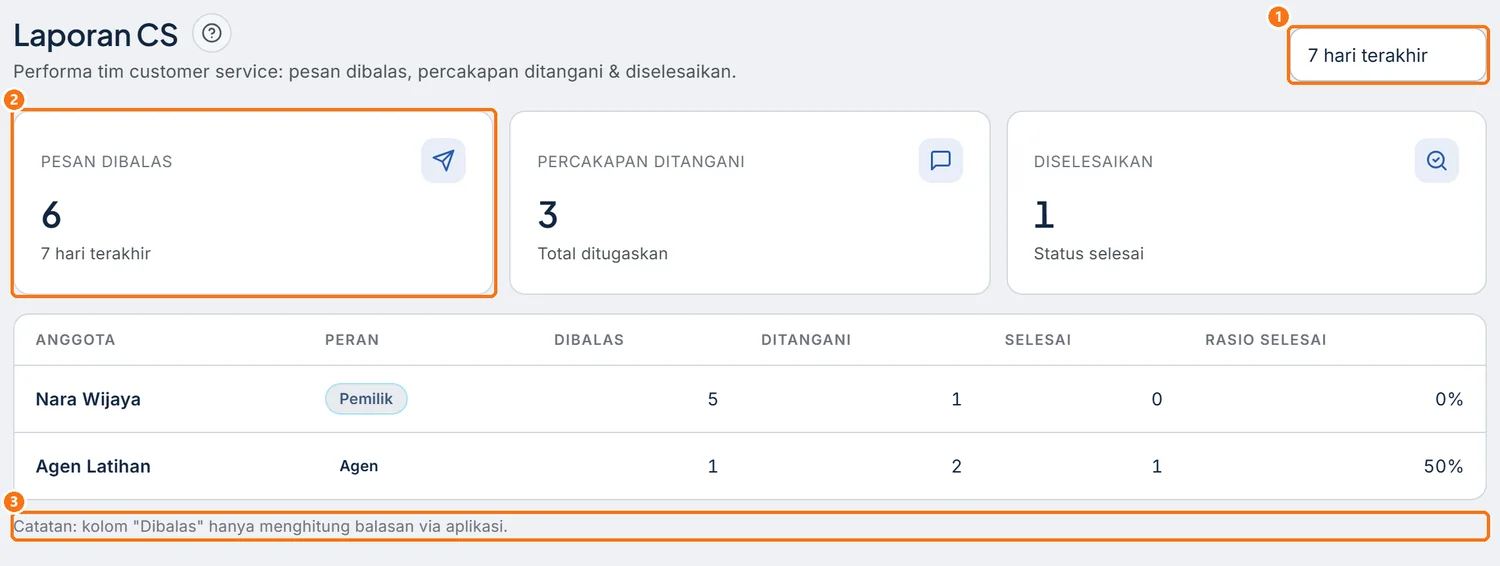Screen dimensions: 1500x566
Task: Click the 0% ratio for Nara Wijaya
Action: (x=1449, y=399)
